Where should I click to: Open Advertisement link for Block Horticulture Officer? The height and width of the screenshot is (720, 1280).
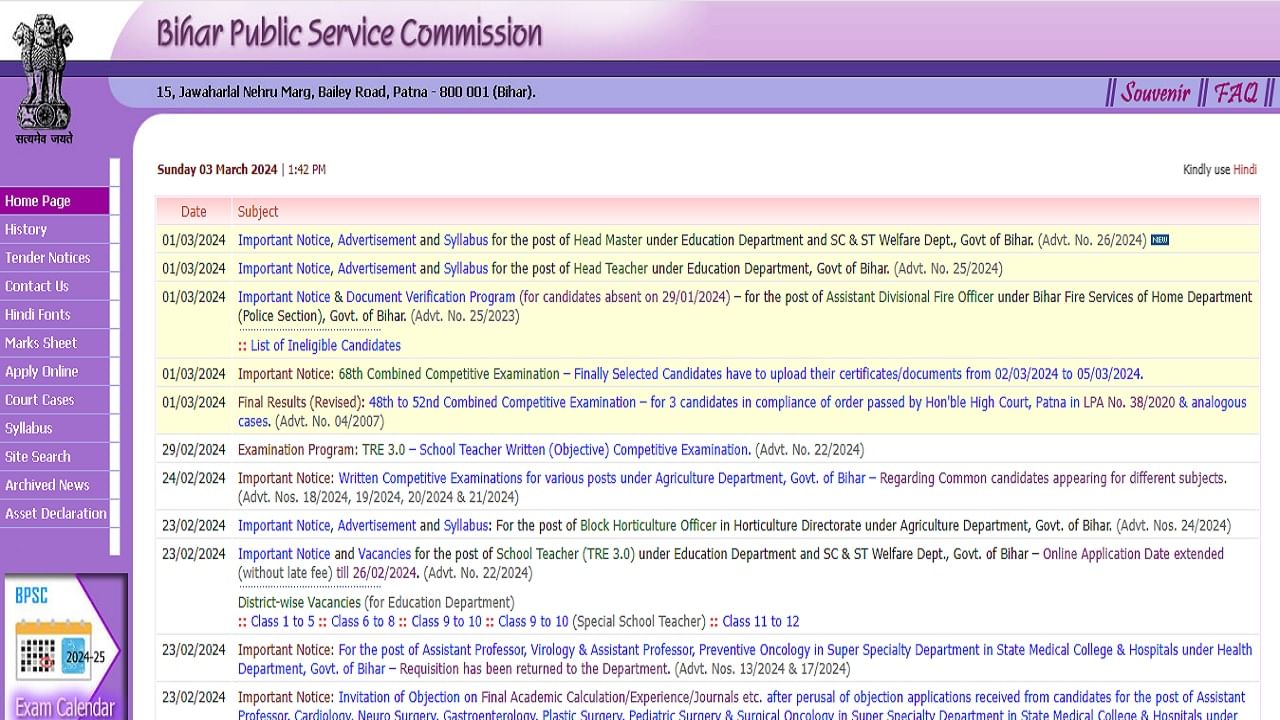(376, 526)
